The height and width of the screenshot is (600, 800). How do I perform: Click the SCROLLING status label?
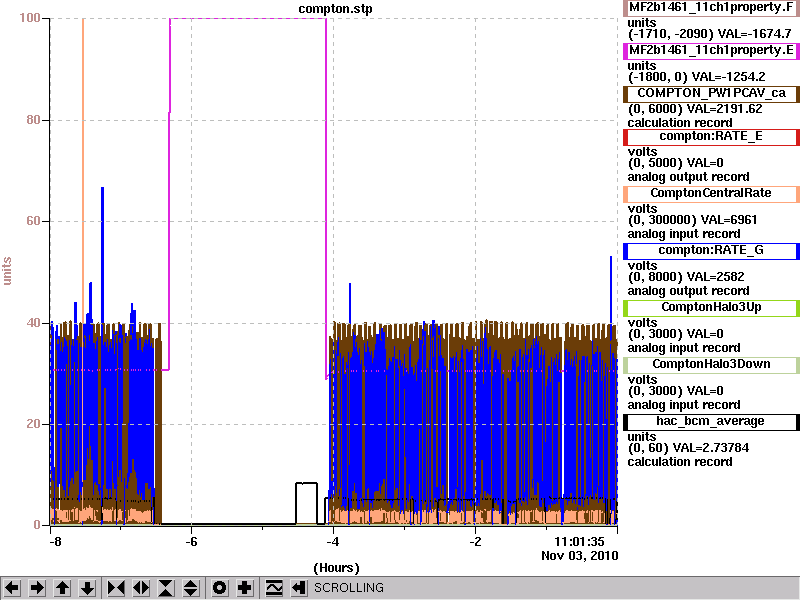point(348,588)
